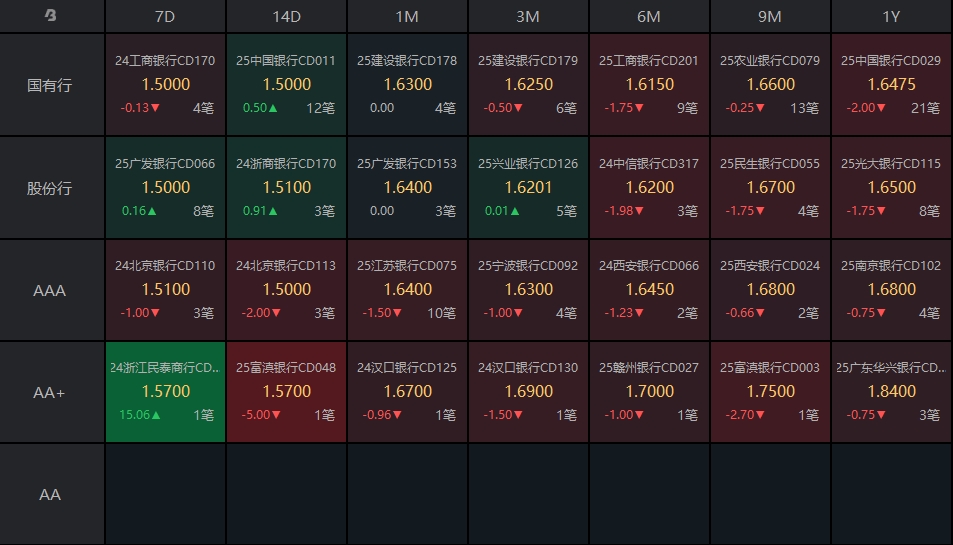Open the 25工商银行CD201 cell
The image size is (953, 545).
649,84
